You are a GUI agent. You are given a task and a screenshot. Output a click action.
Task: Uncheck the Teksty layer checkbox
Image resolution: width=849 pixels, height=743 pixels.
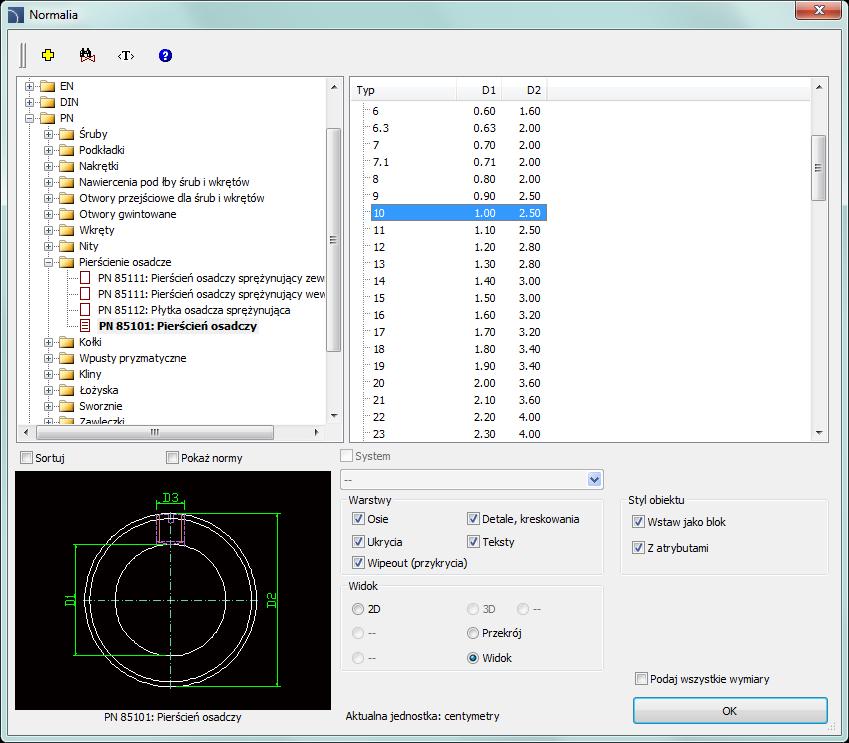pos(473,542)
